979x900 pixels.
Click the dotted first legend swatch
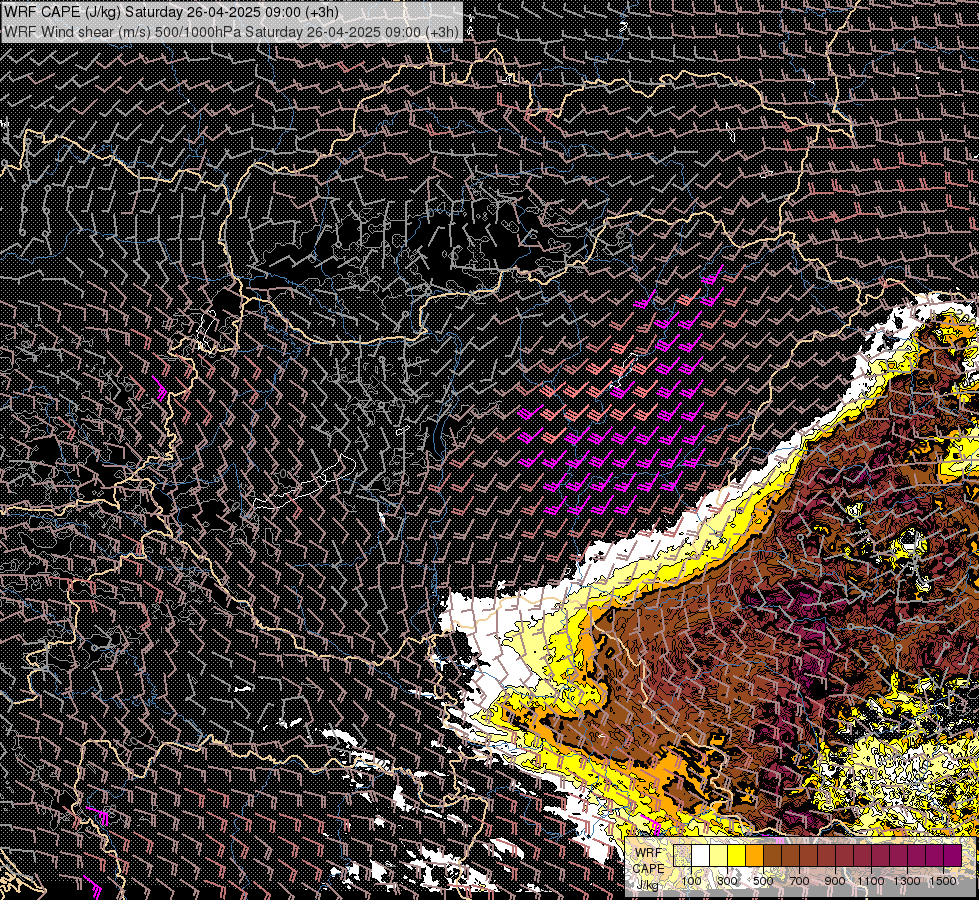click(x=682, y=855)
